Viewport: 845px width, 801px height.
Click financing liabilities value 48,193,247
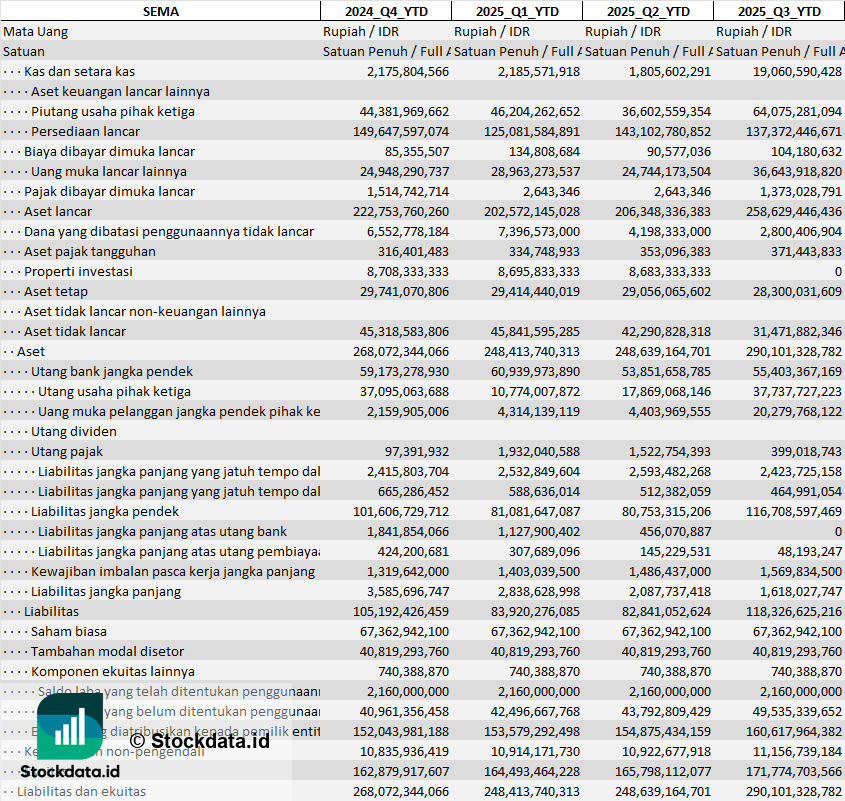(x=809, y=550)
